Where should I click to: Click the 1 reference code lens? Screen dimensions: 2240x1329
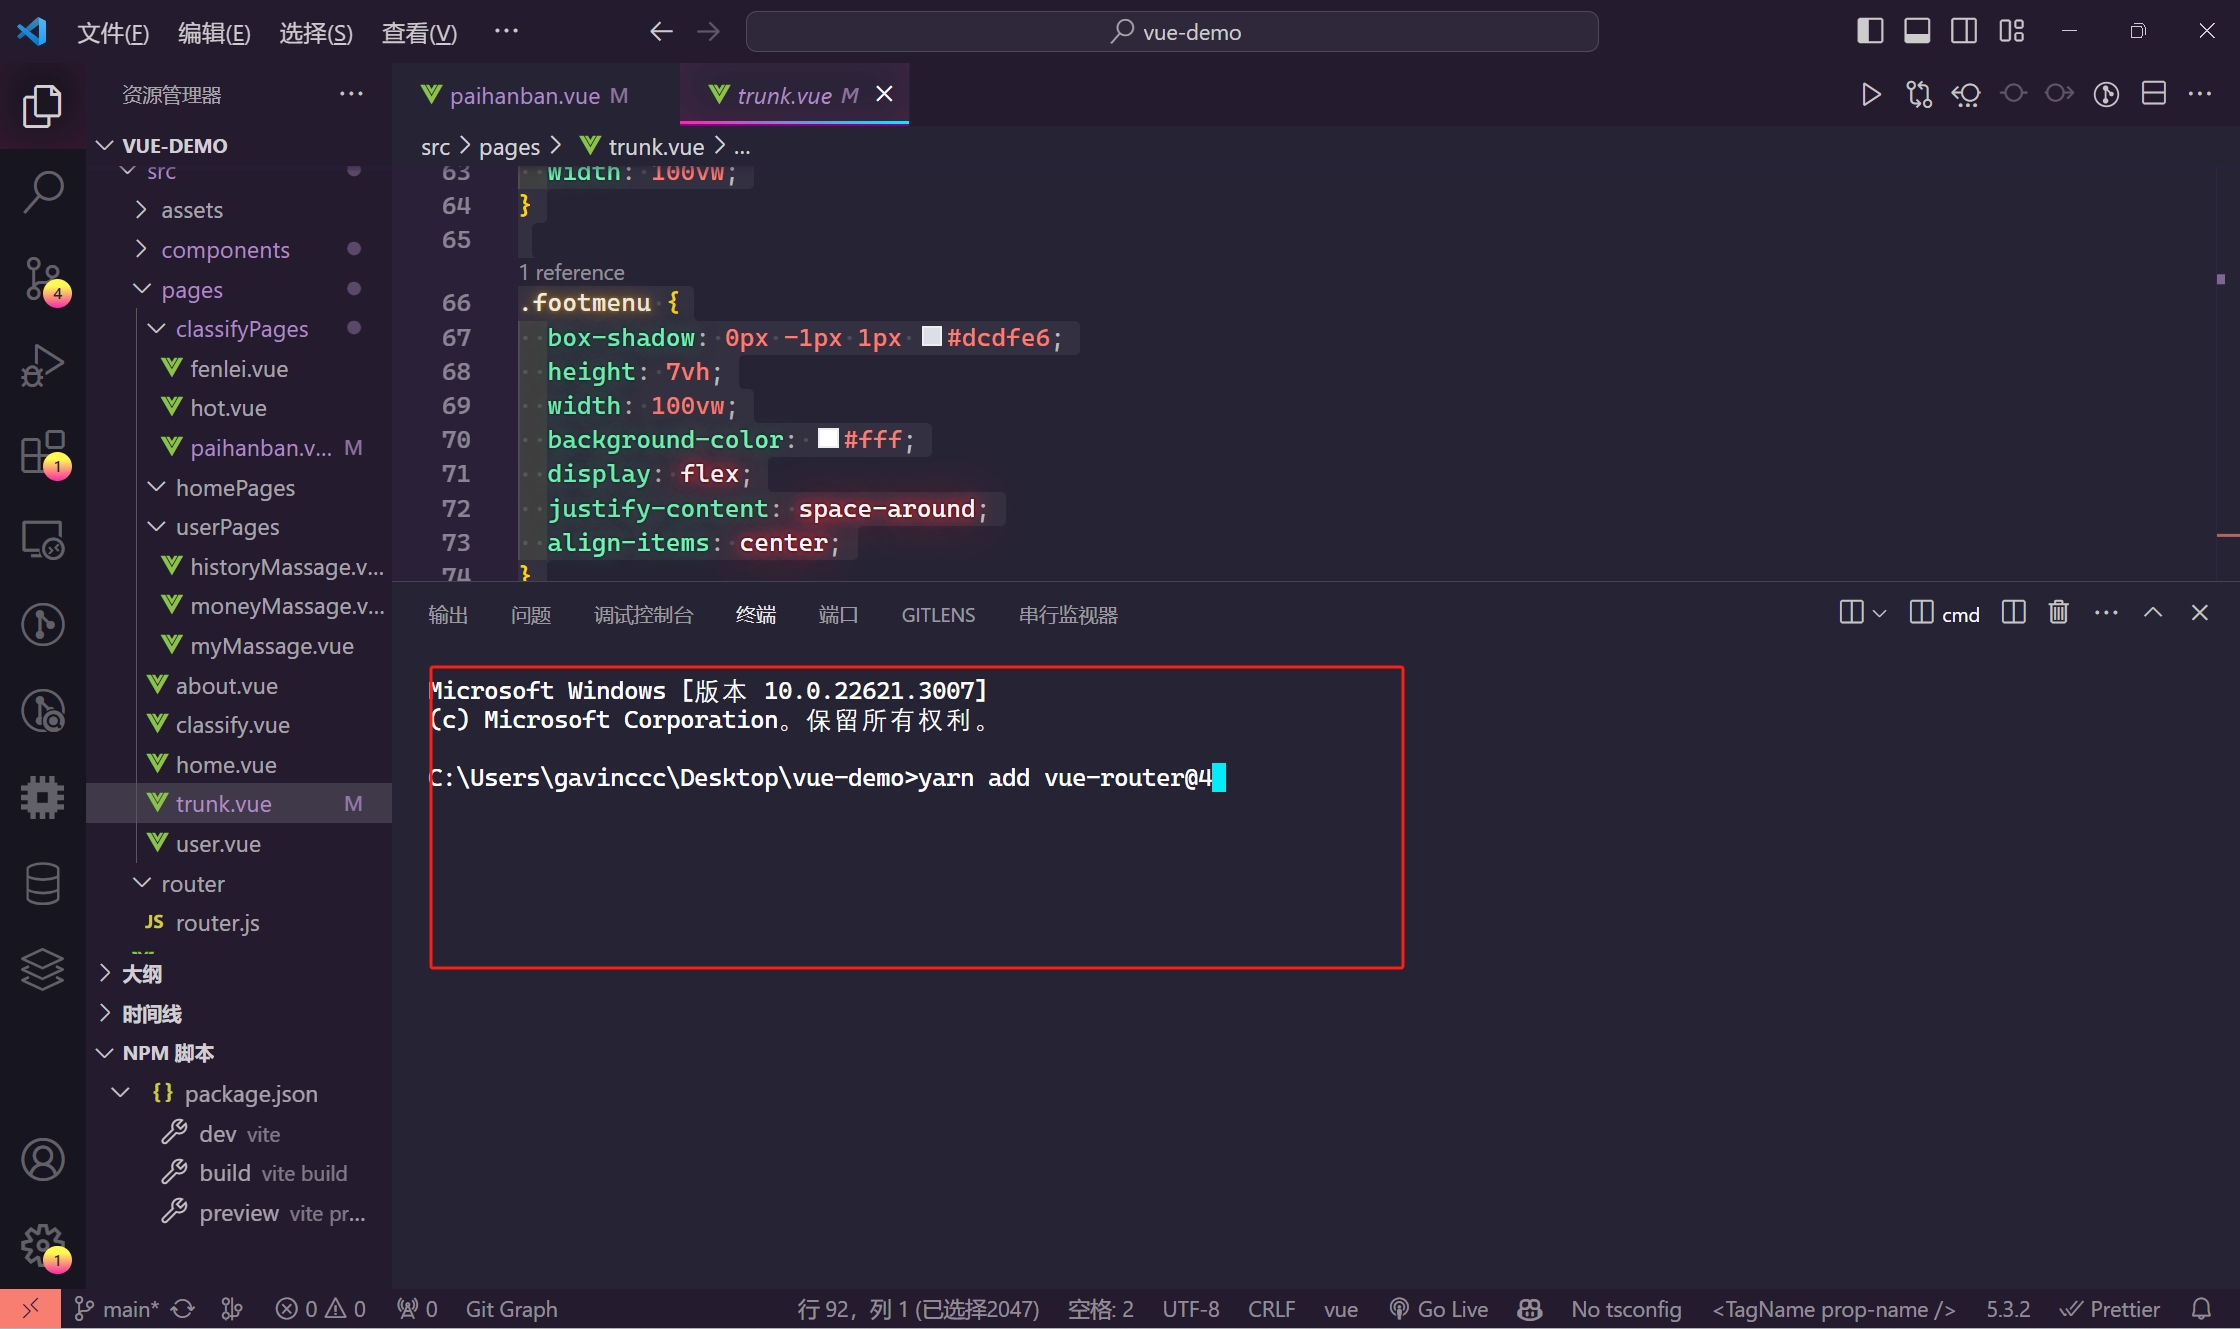click(x=571, y=272)
